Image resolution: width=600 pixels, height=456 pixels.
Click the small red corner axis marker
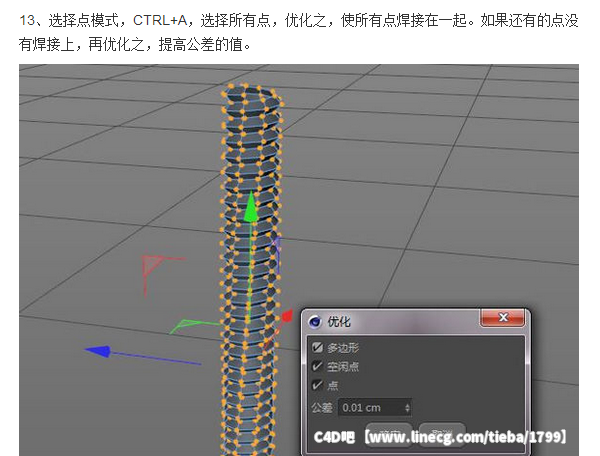(153, 267)
